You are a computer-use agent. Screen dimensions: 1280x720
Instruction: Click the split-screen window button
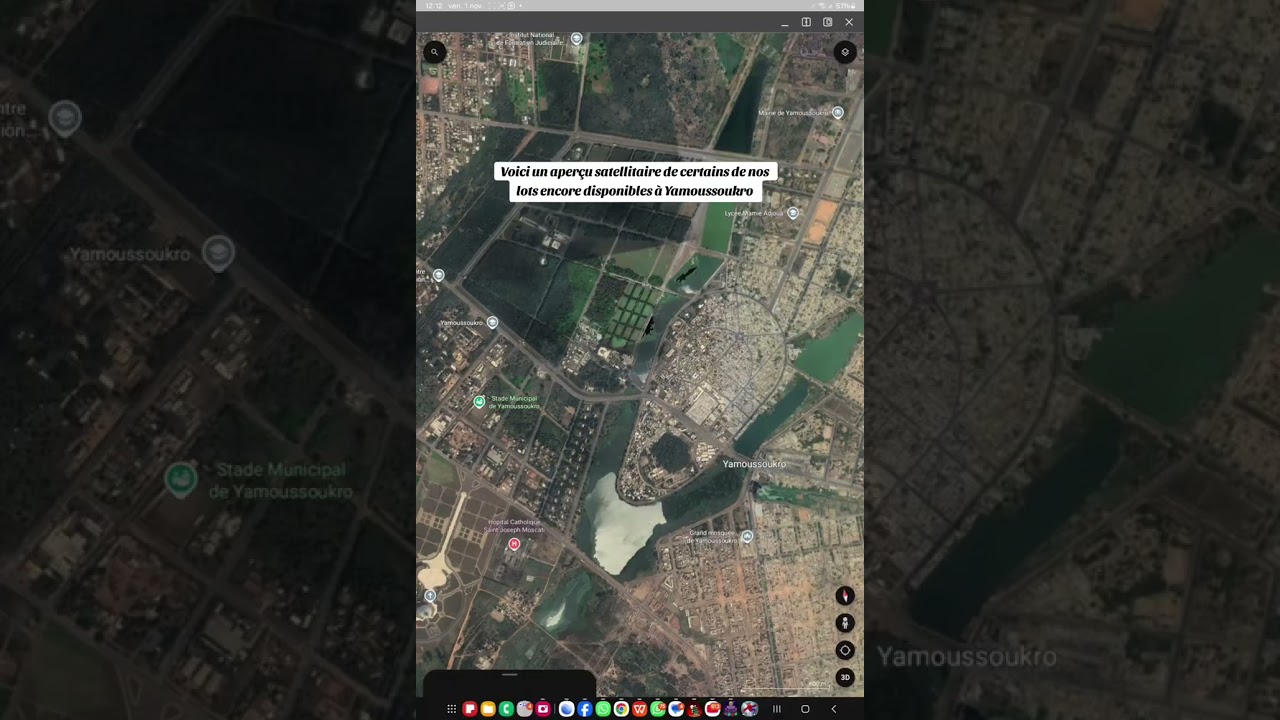click(x=806, y=22)
